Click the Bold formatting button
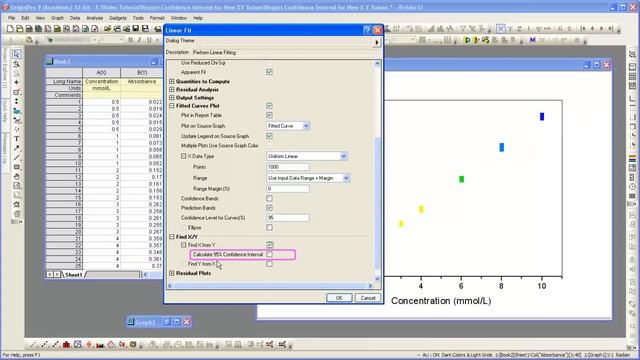 coord(130,40)
